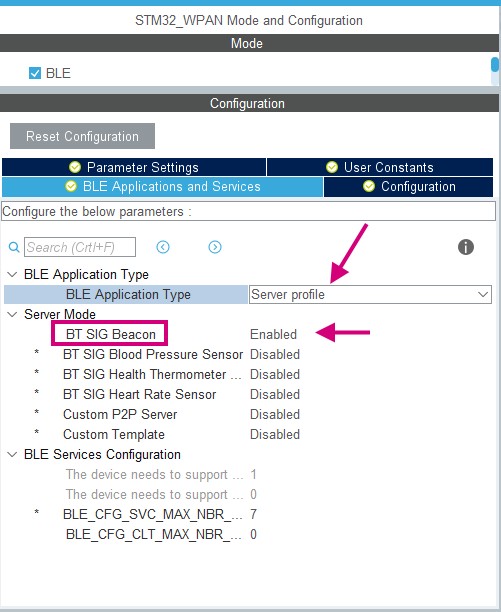Toggle Custom P2P Server Disabled value
Viewport: 501px width, 612px height.
click(x=275, y=415)
